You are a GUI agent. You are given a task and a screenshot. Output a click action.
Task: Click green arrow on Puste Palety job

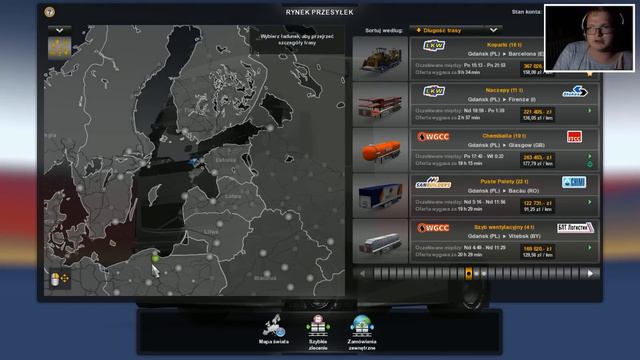[589, 202]
